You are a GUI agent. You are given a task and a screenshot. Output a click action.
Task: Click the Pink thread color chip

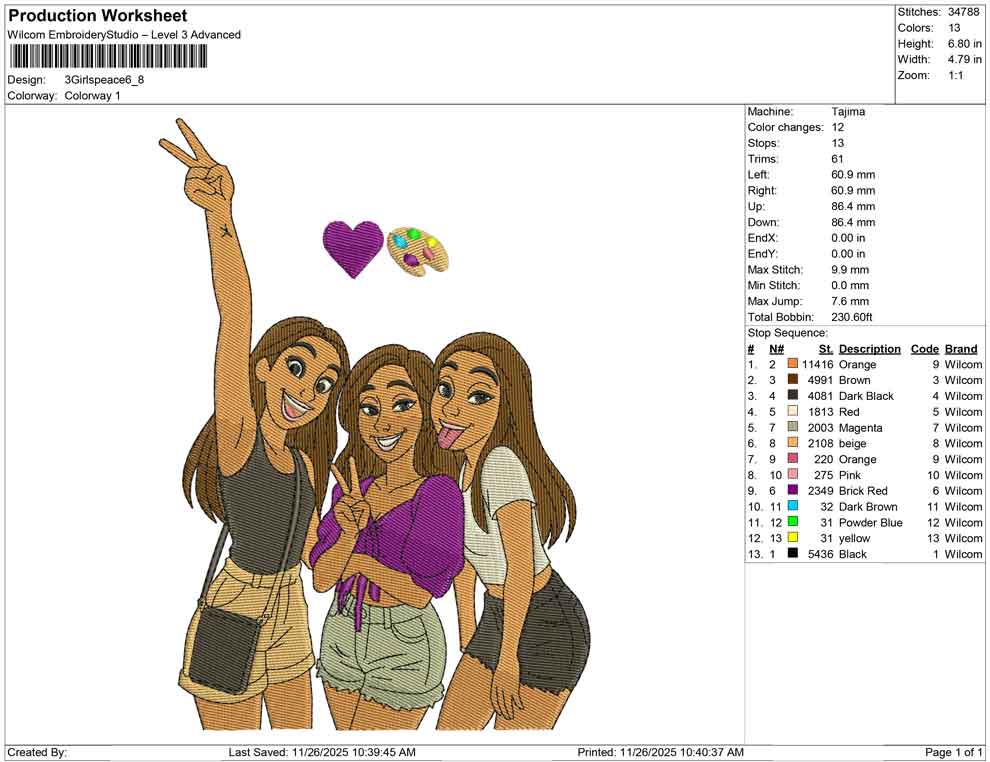point(792,475)
